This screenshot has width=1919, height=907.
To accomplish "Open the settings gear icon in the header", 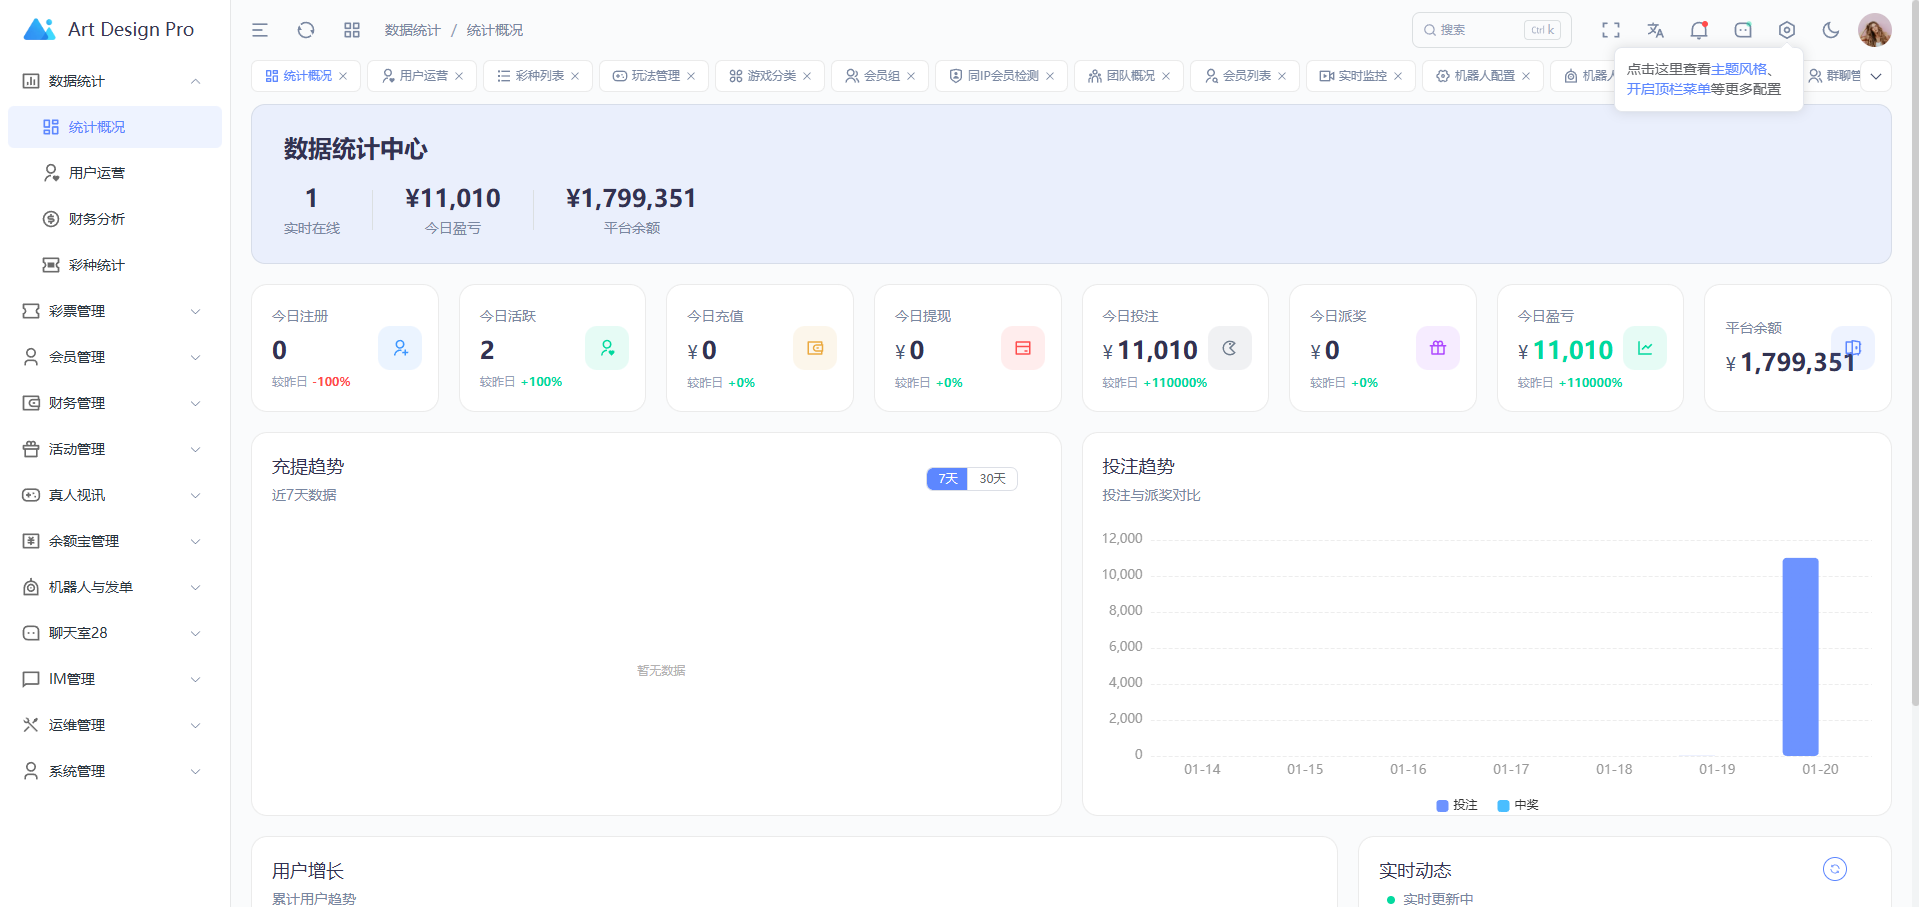I will (x=1786, y=30).
